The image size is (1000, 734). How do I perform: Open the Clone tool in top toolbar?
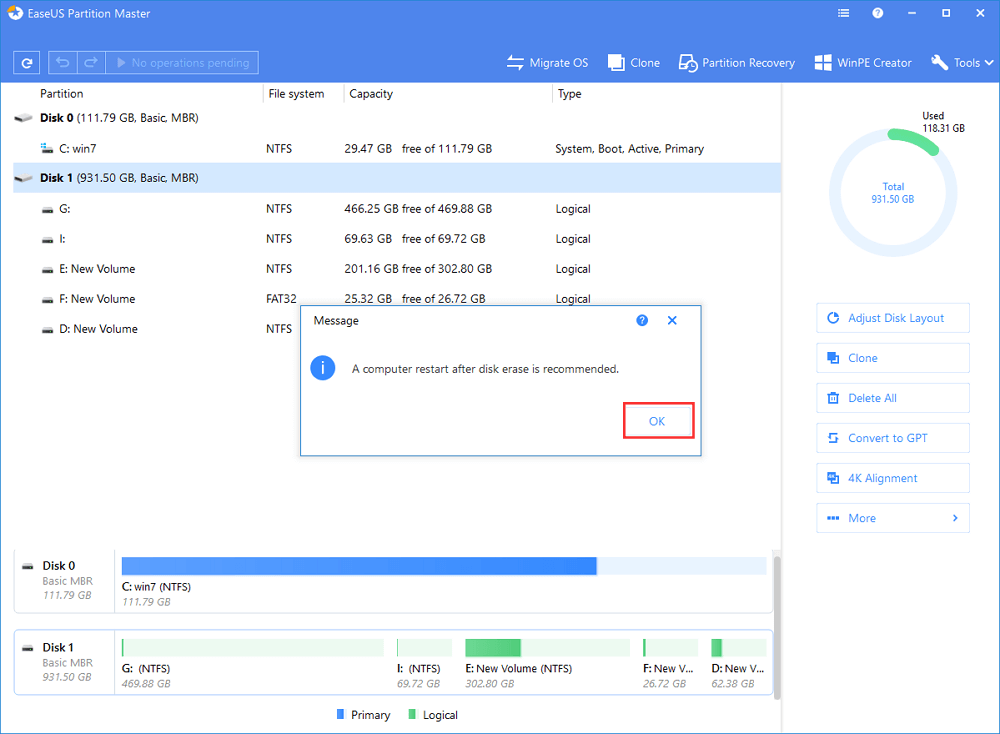point(634,62)
